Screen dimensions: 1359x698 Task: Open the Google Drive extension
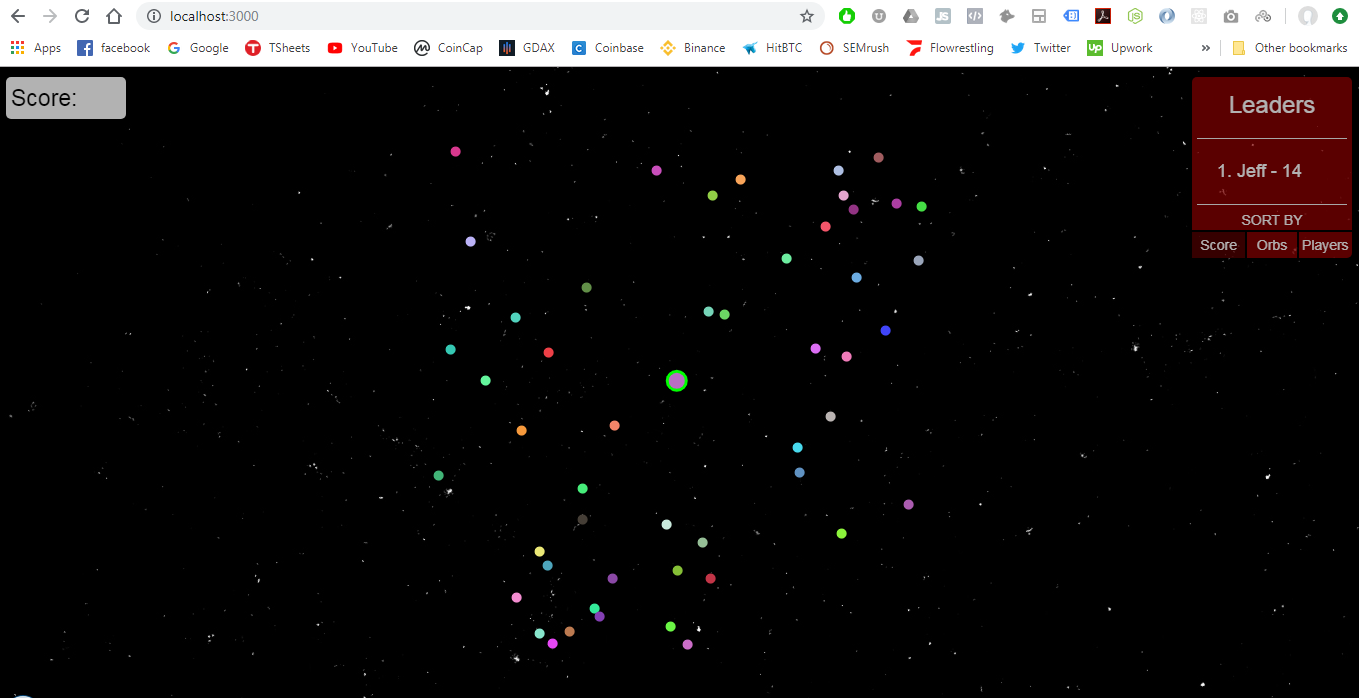[x=911, y=16]
